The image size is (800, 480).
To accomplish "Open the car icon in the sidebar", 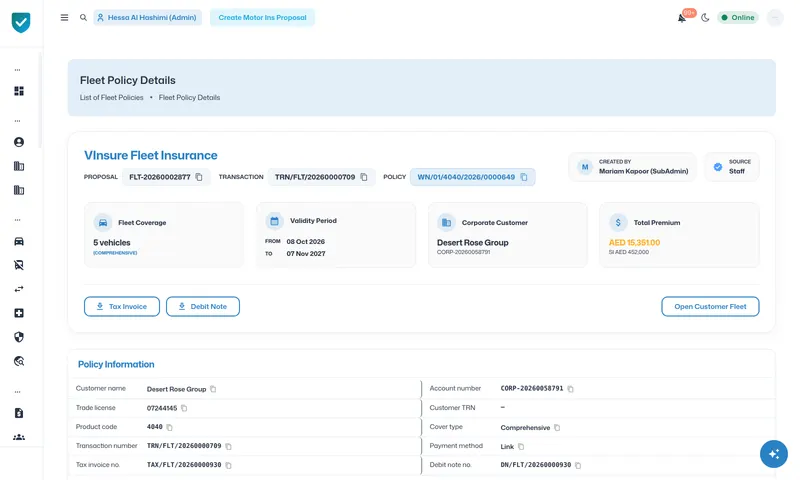I will 19,241.
